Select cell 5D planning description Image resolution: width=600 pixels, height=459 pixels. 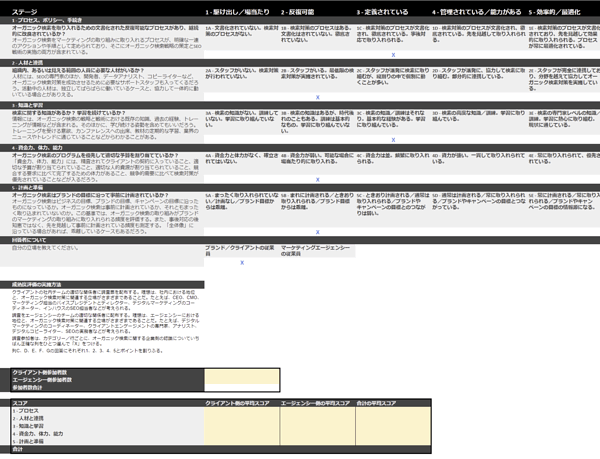pos(479,201)
